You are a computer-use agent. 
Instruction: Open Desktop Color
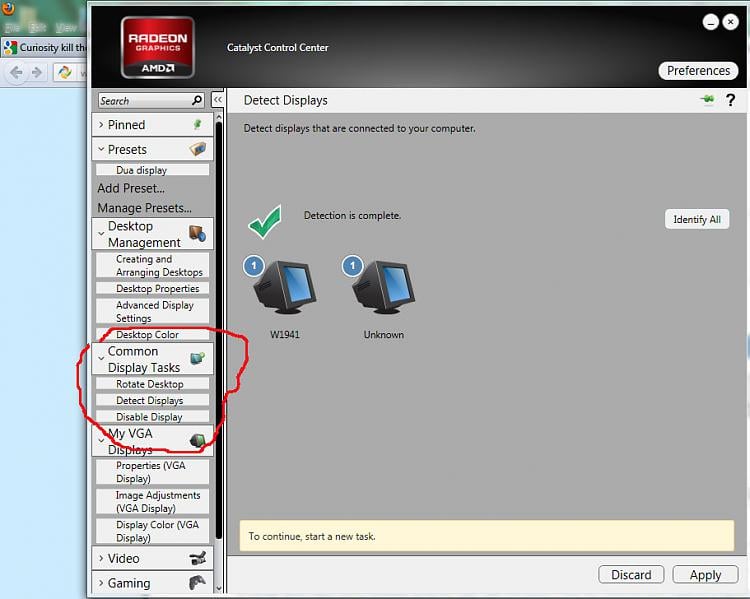coord(153,334)
